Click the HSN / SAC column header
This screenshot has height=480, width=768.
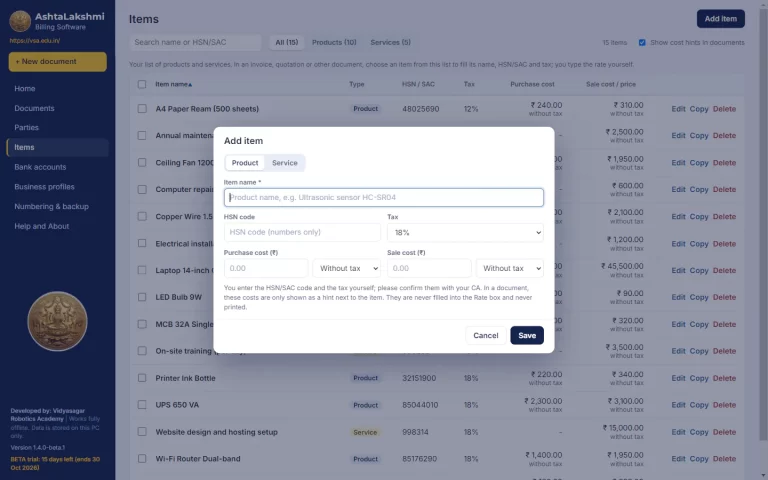pos(418,84)
